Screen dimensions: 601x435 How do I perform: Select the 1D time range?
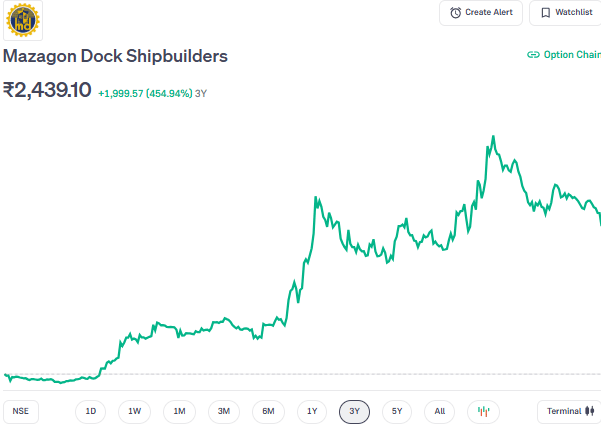tap(90, 411)
